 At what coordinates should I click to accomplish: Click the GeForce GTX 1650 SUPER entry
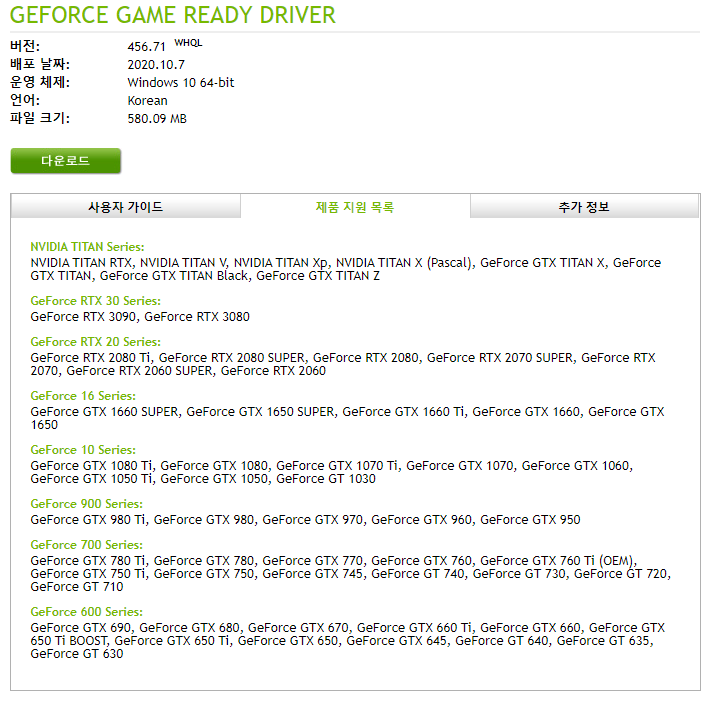pos(260,412)
